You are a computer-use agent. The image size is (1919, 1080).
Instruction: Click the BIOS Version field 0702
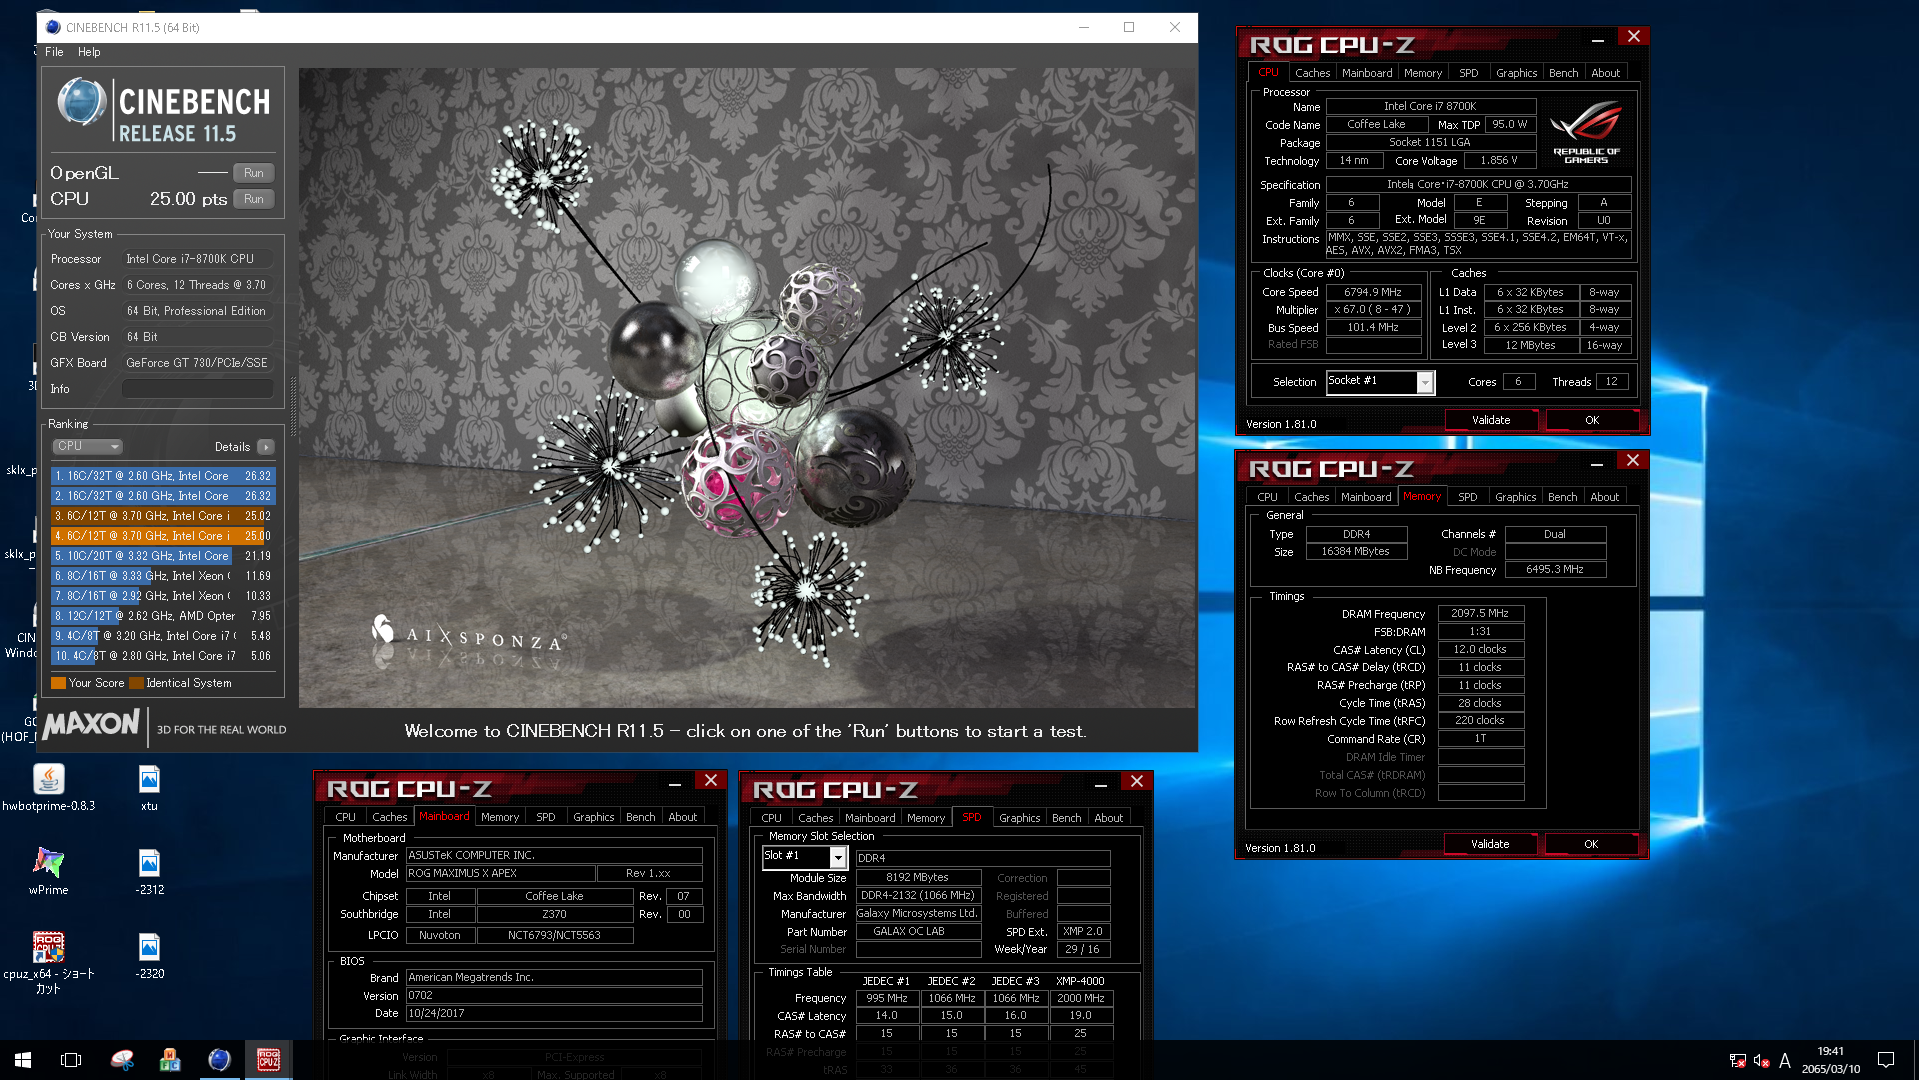click(554, 995)
